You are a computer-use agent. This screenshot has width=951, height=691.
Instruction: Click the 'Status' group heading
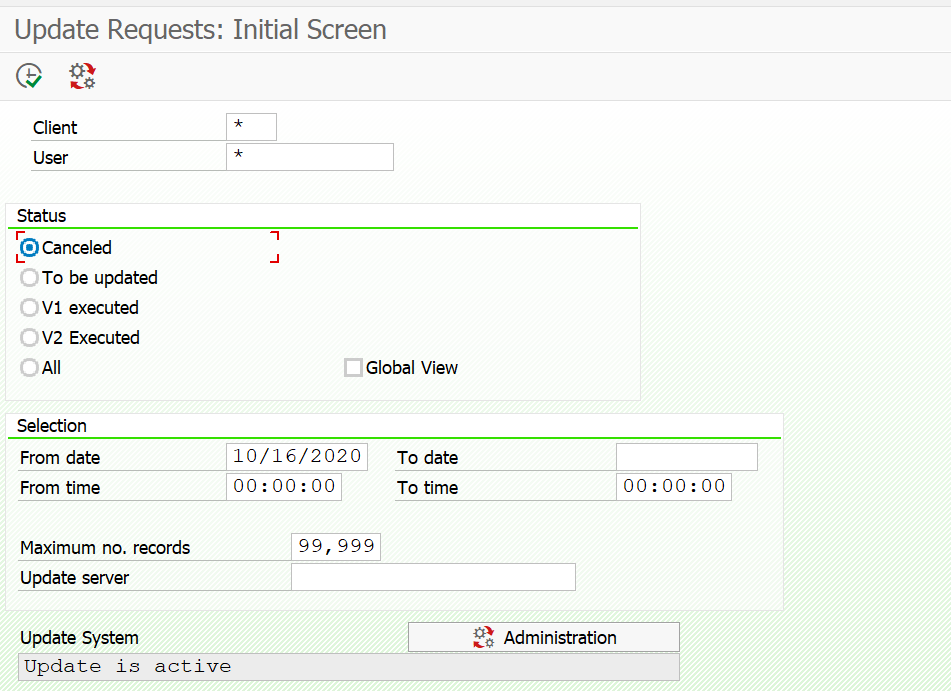[41, 216]
